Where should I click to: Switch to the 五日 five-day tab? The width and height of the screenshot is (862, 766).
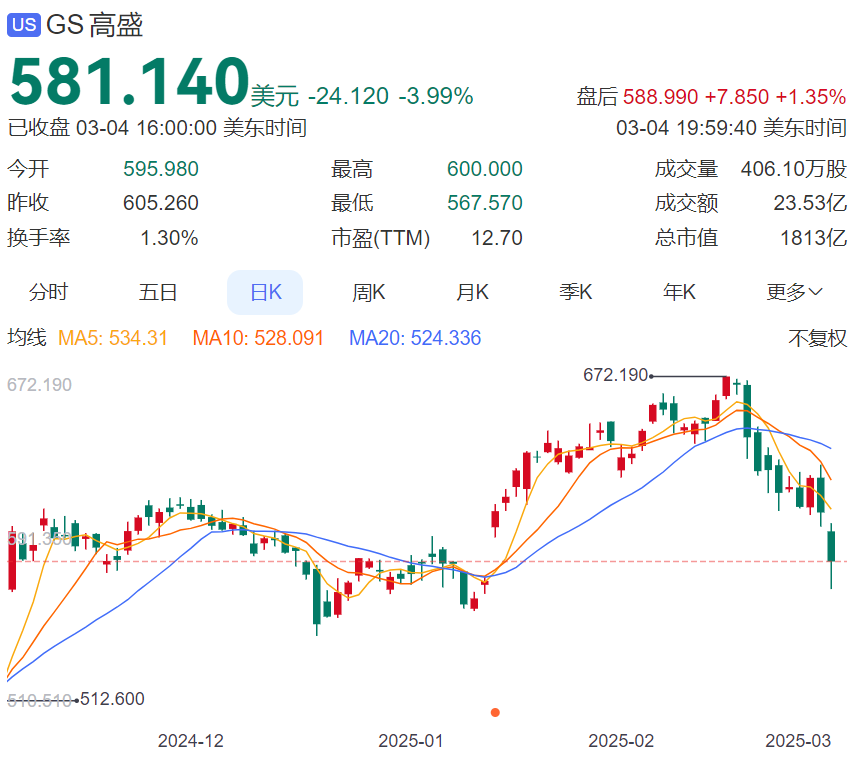tap(158, 292)
